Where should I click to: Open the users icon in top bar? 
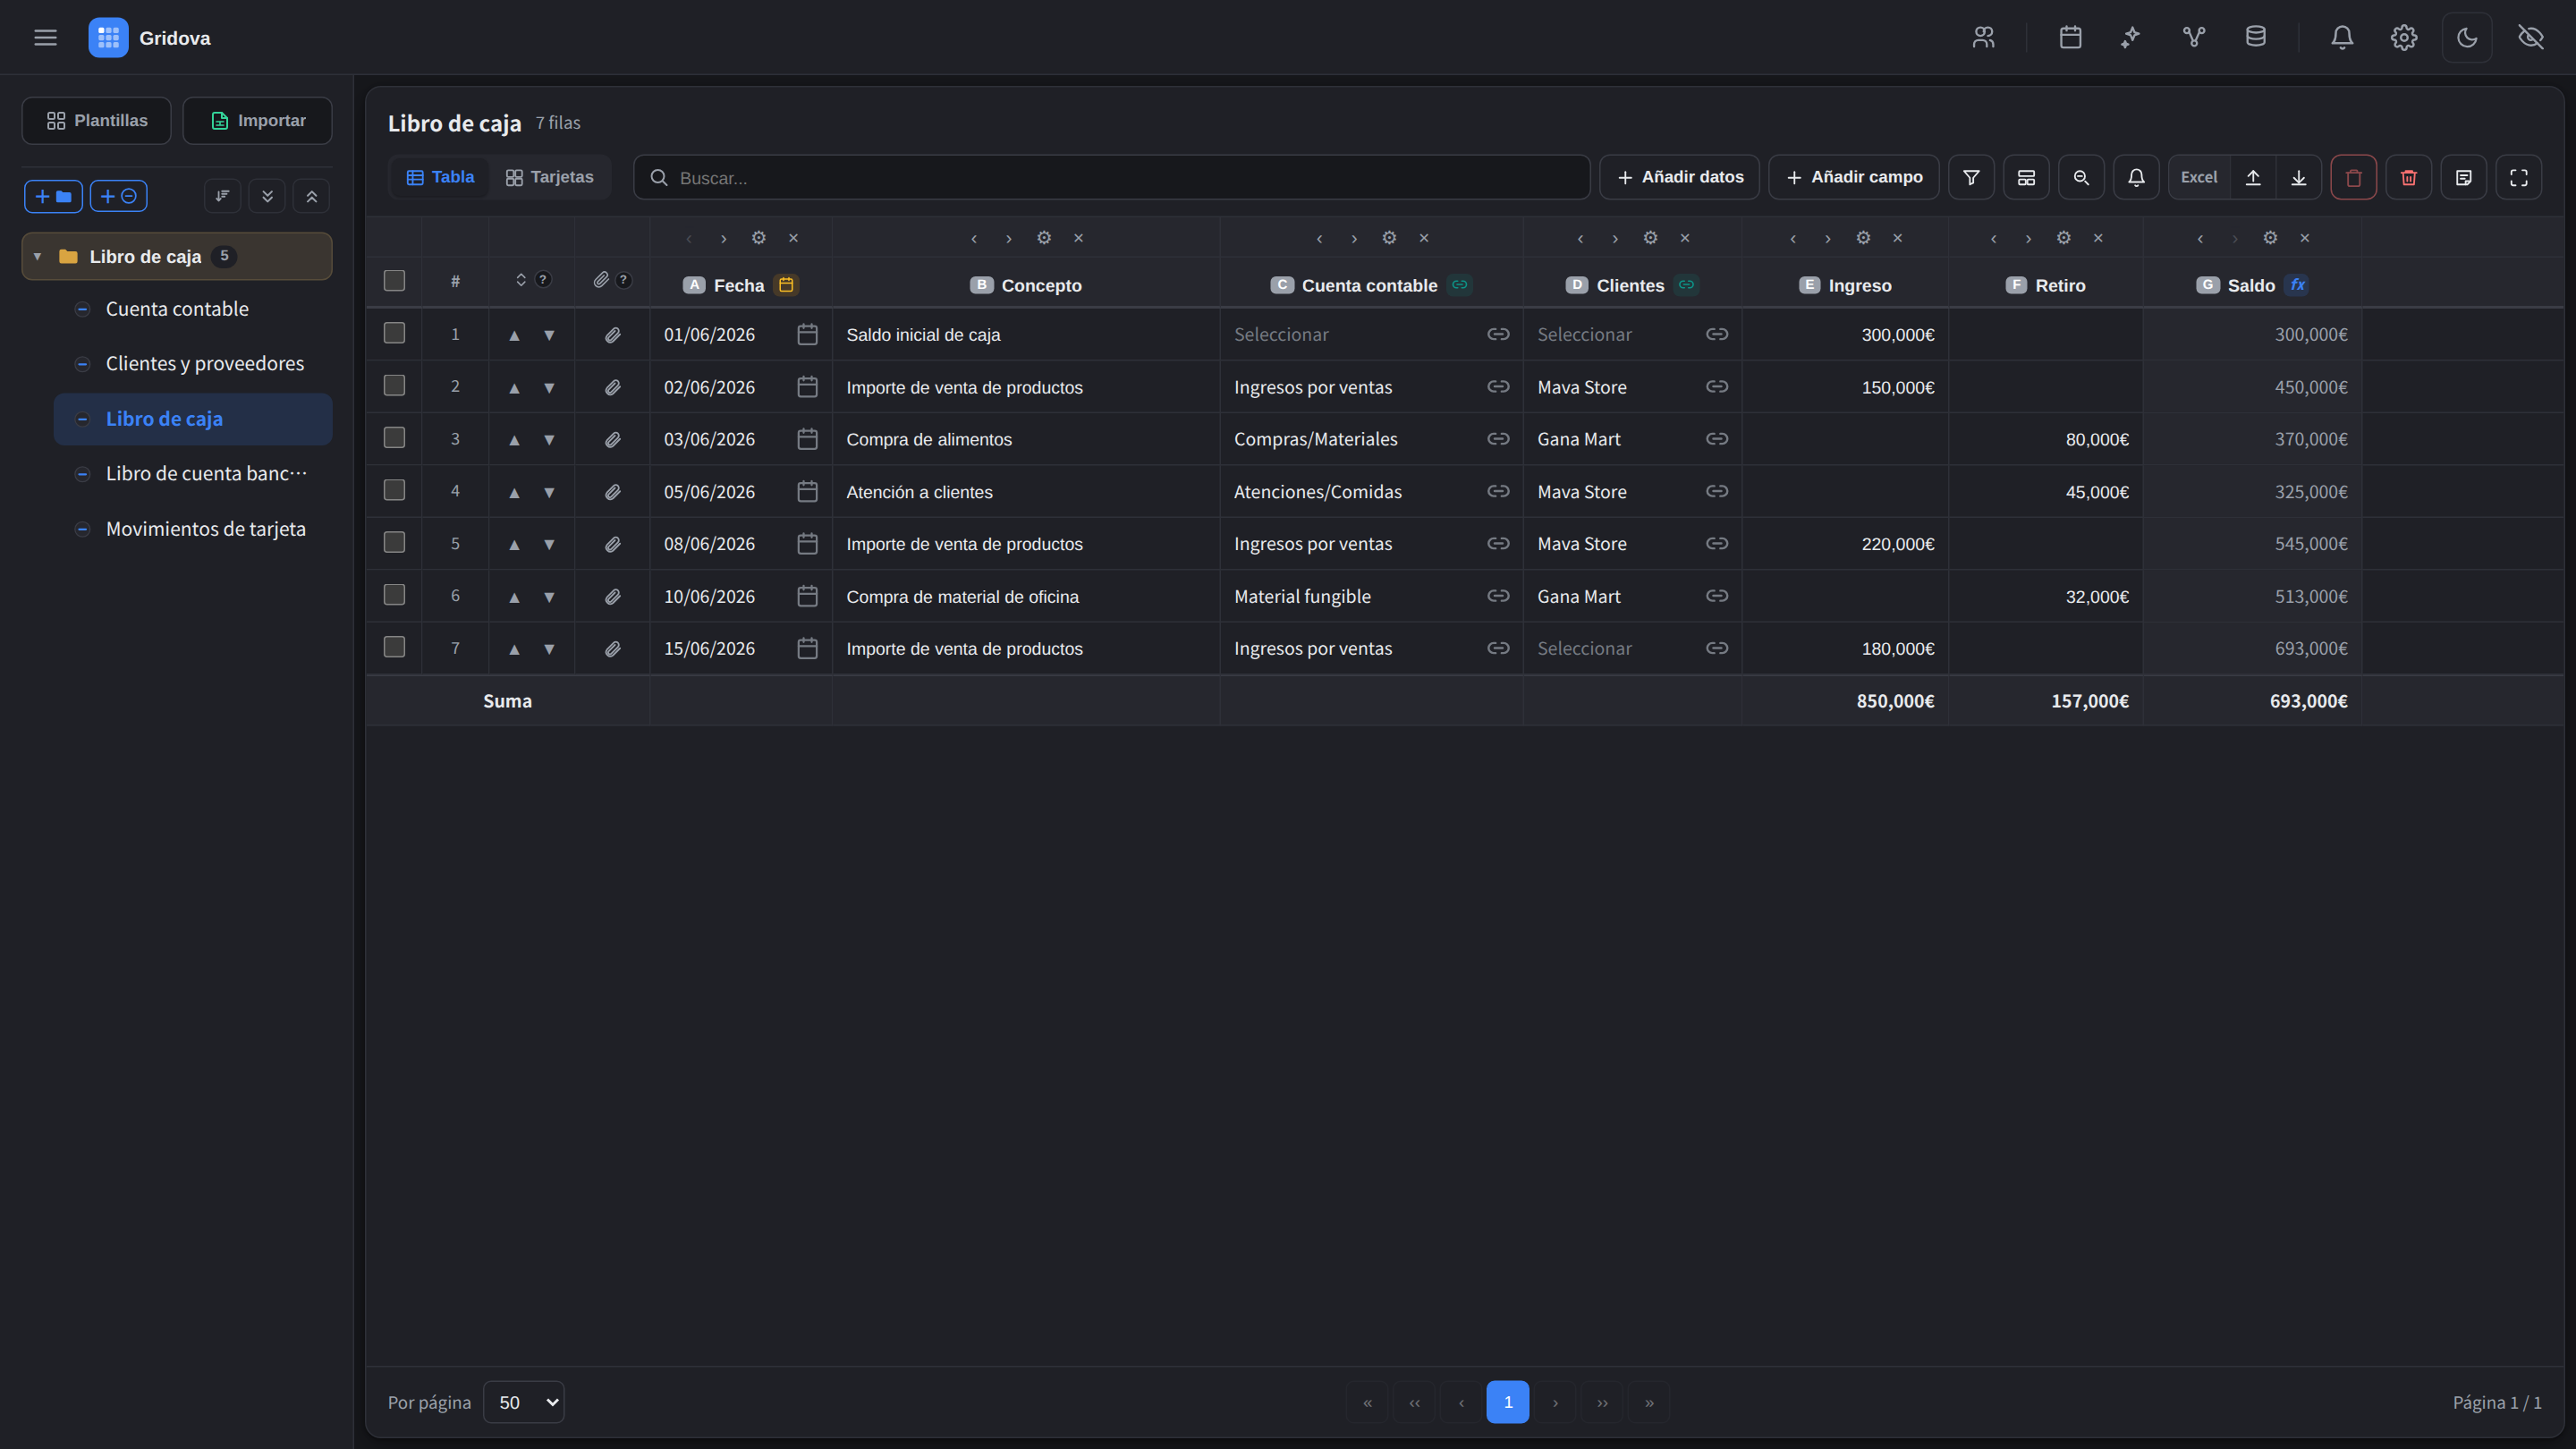point(1984,37)
